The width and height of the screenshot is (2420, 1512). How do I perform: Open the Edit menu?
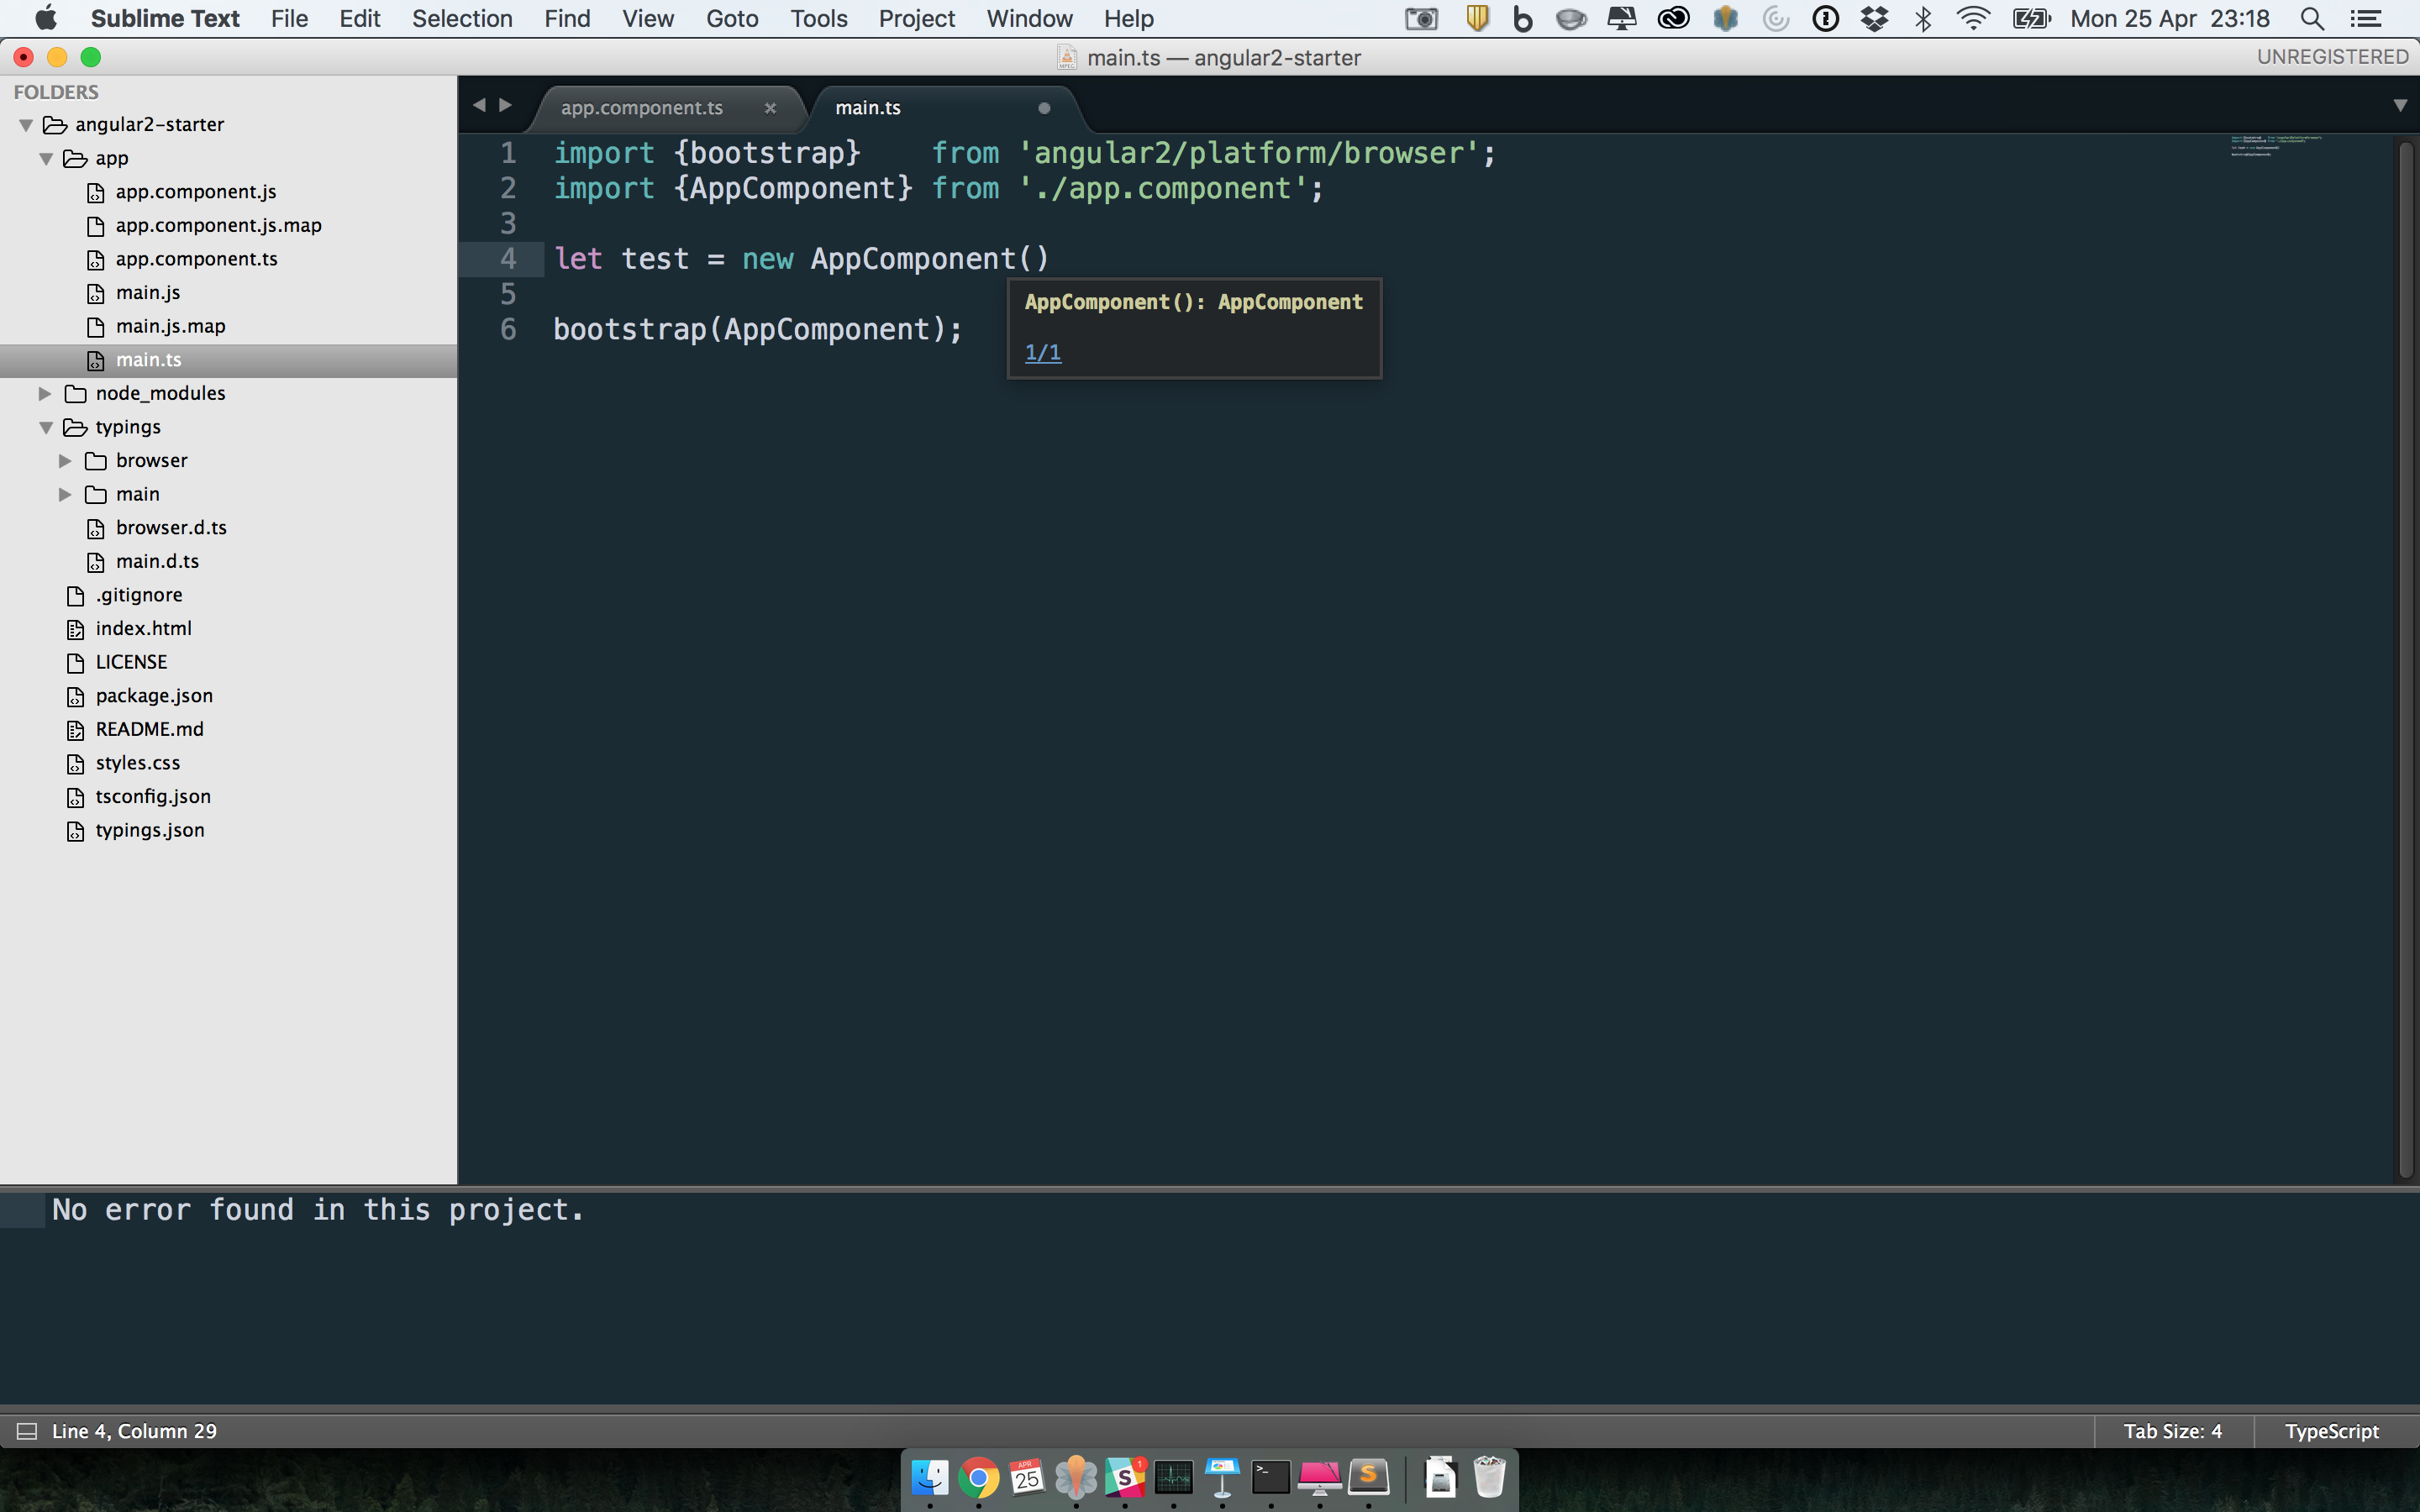359,19
